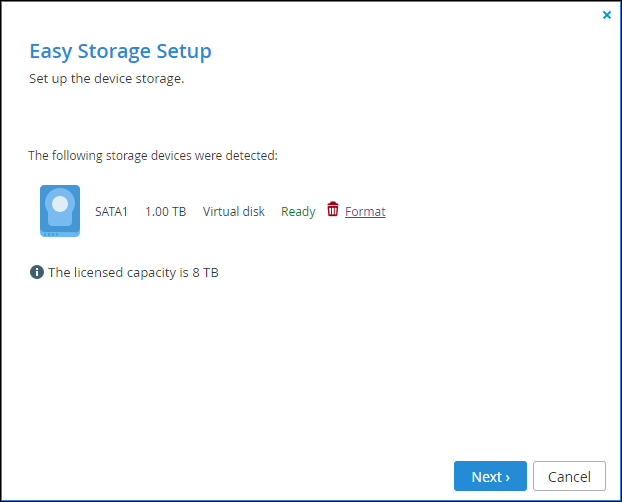Screen dimensions: 622x502
Task: Close the Easy Storage Setup dialog
Action: pyautogui.click(x=607, y=15)
